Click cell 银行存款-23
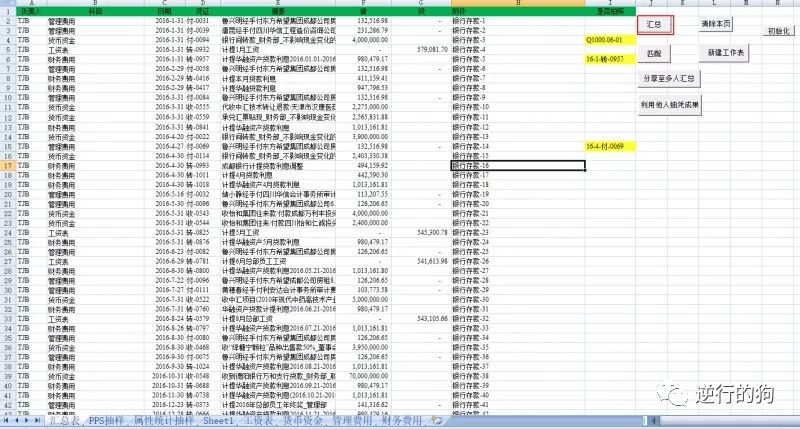The width and height of the screenshot is (800, 429). point(518,233)
